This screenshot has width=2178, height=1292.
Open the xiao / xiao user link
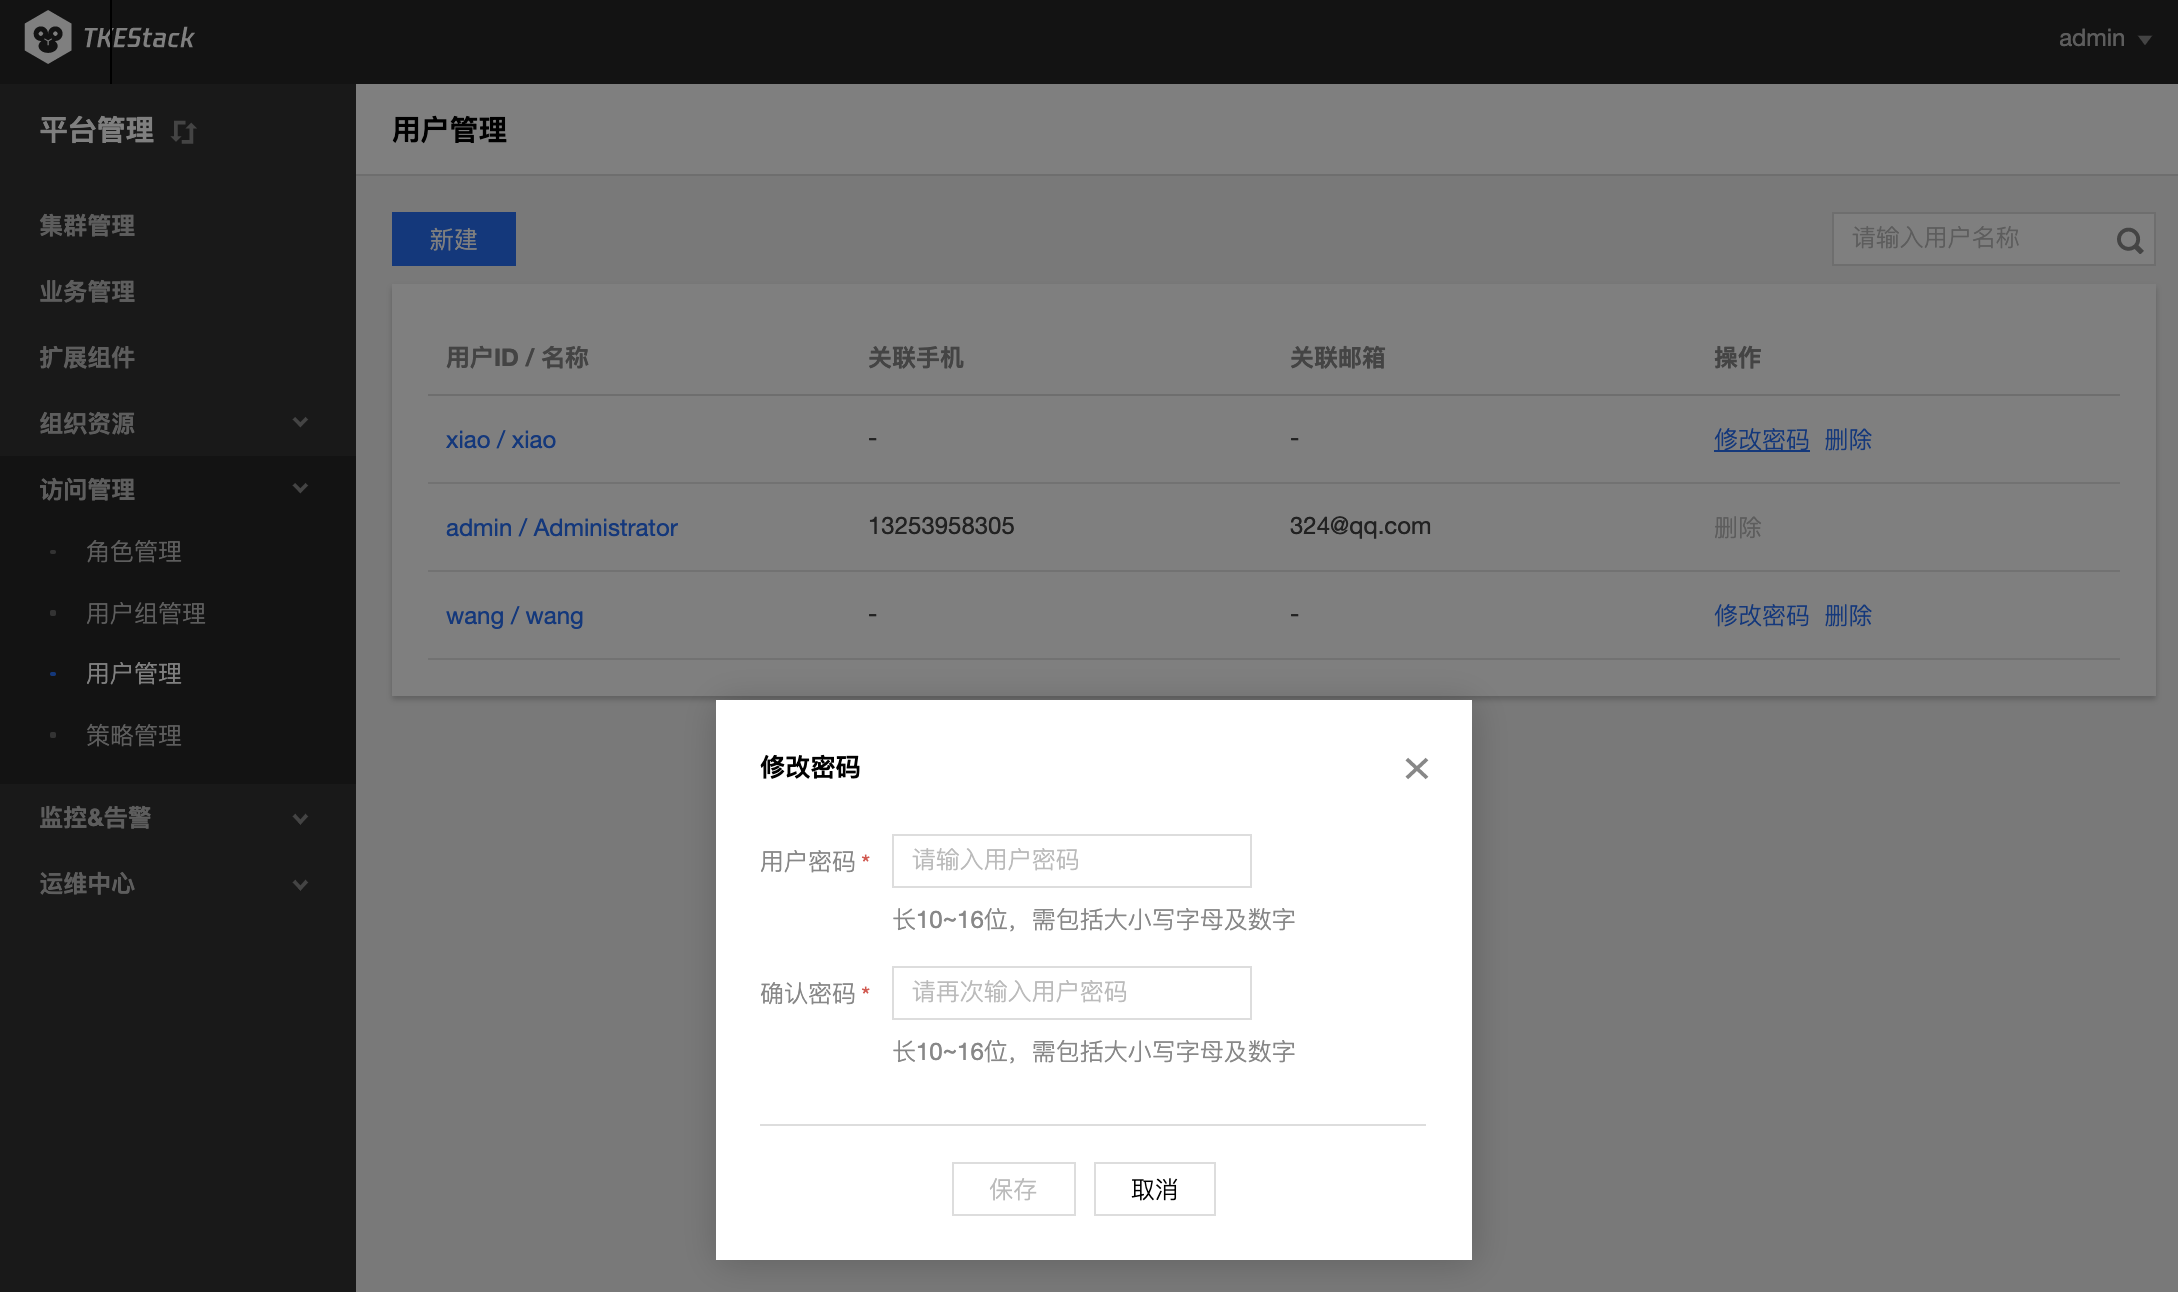click(x=501, y=440)
